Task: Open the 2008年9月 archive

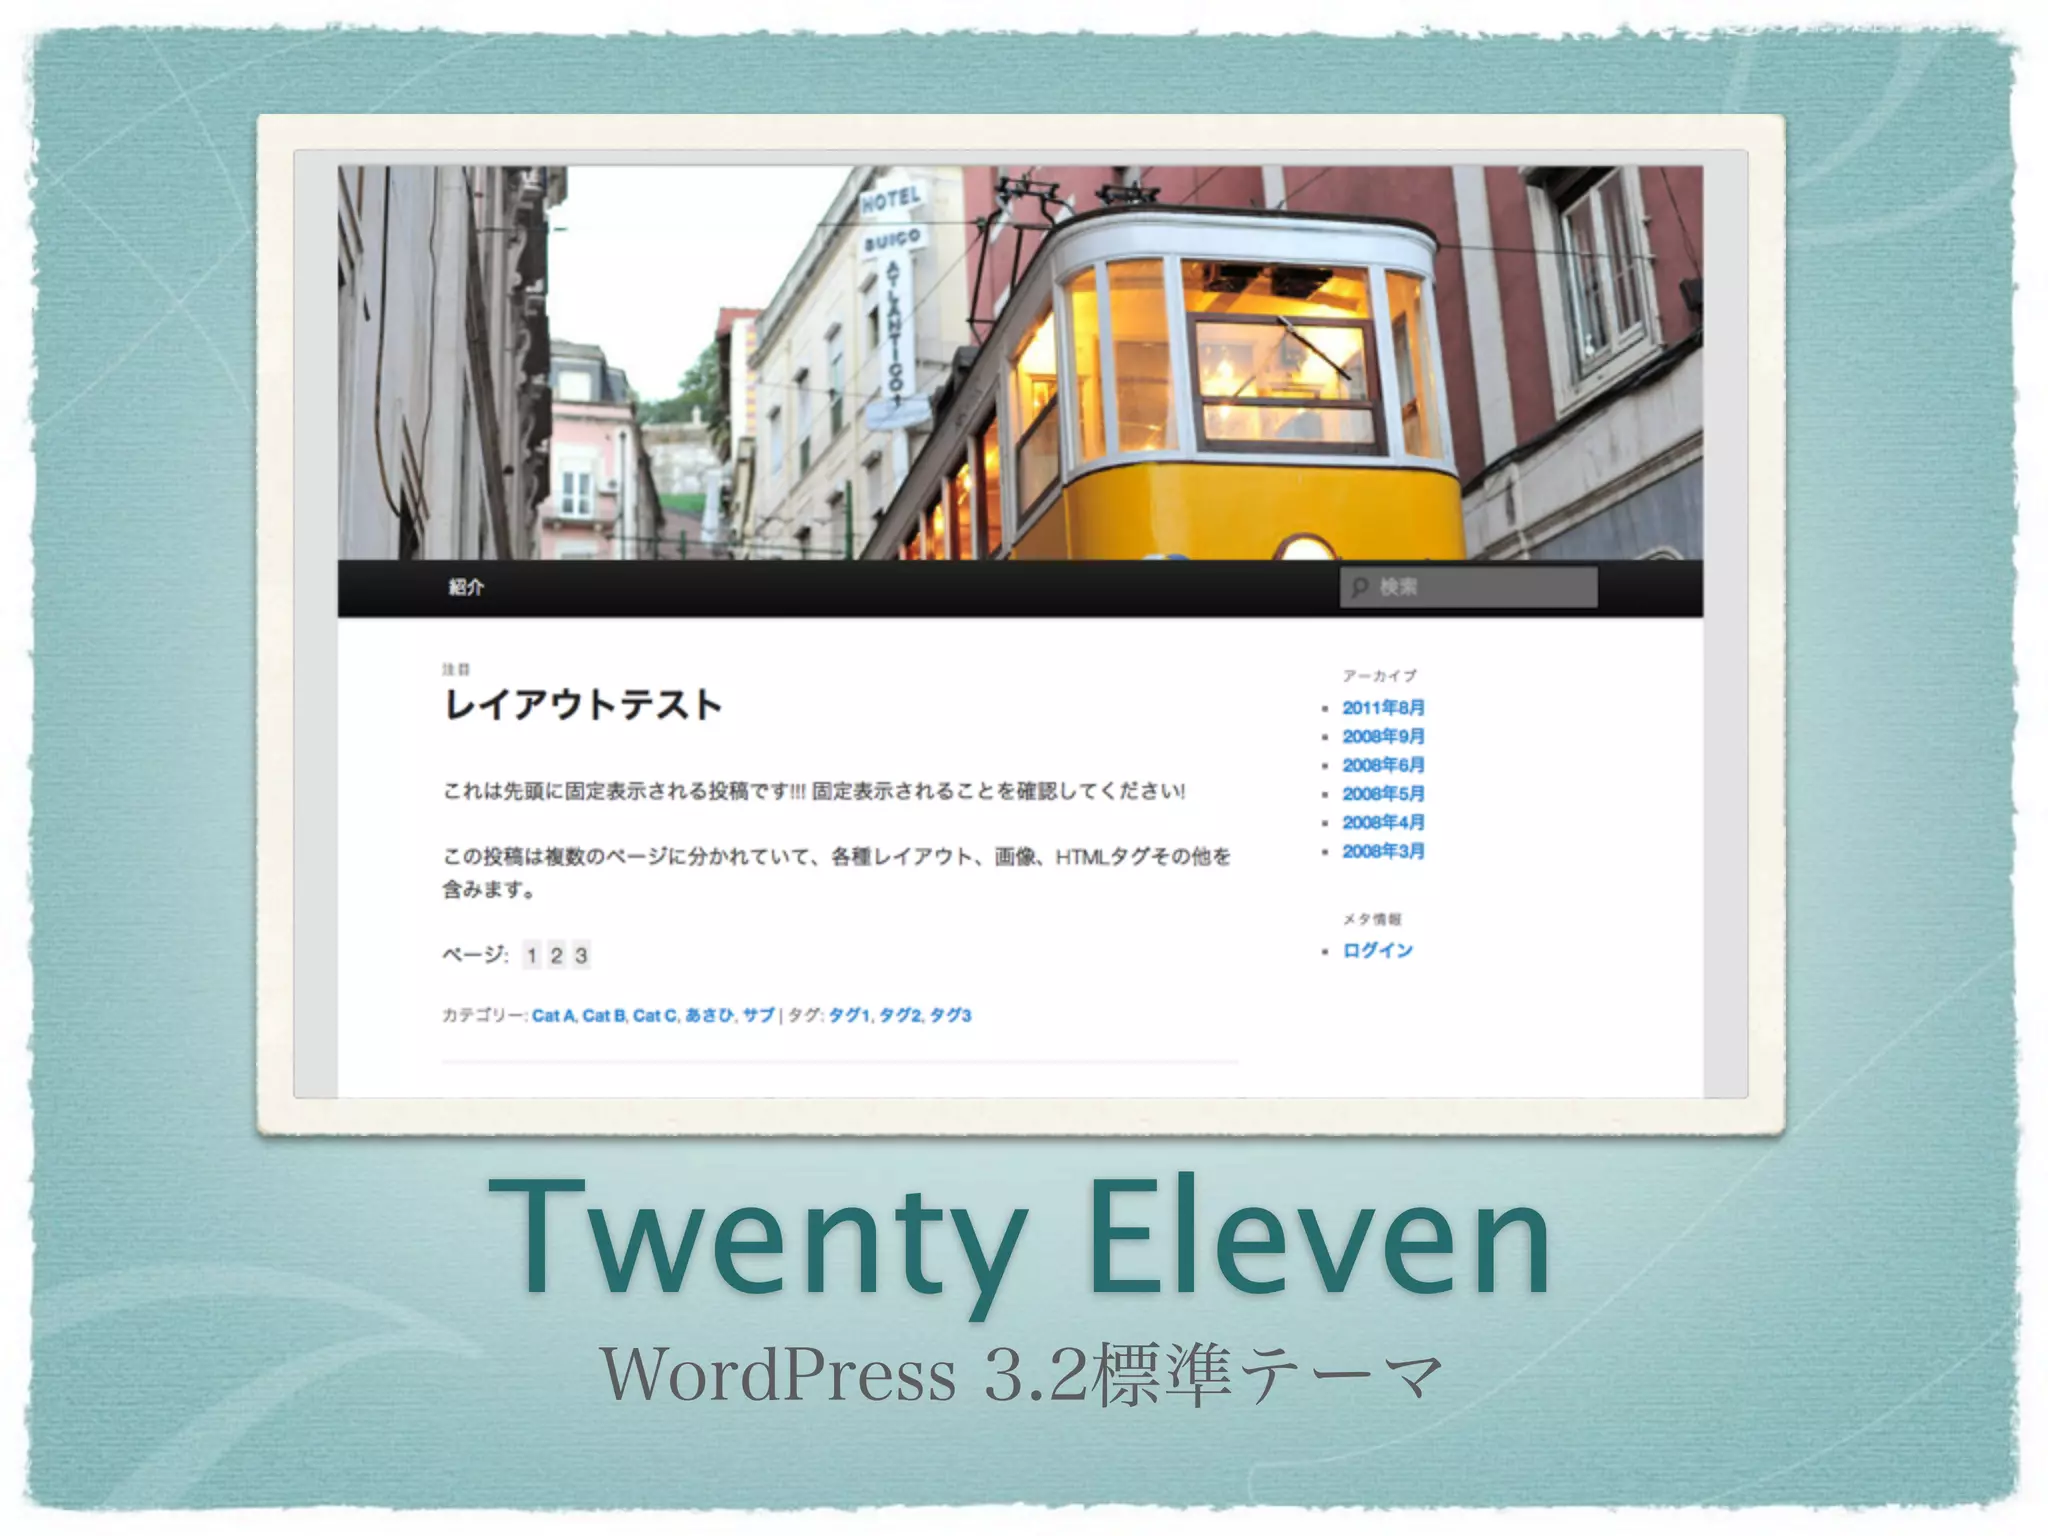Action: (x=1383, y=736)
